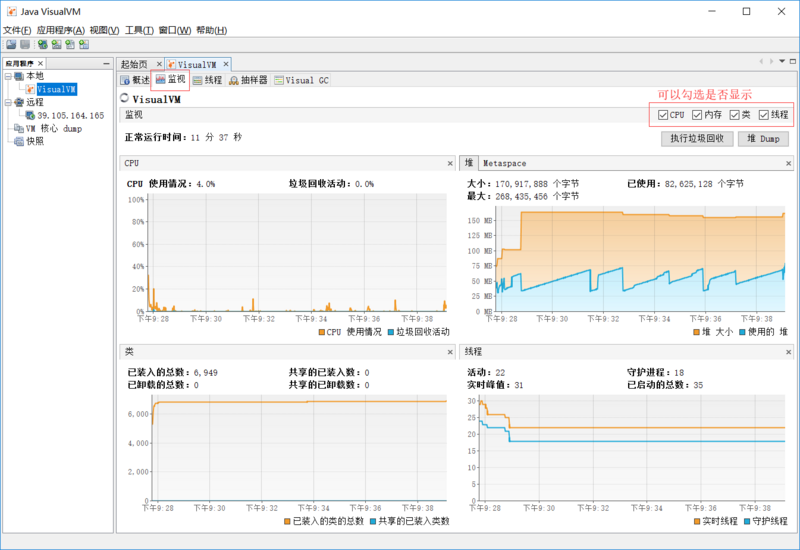
Task: Open the 应用程序(A) menu
Action: click(61, 30)
